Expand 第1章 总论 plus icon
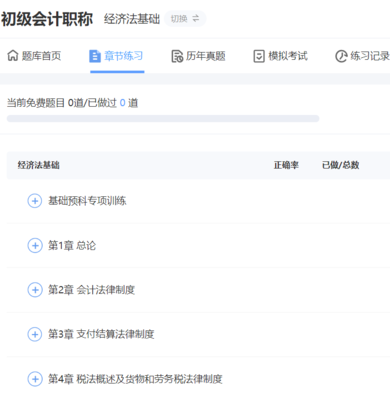The width and height of the screenshot is (390, 400). tap(35, 246)
